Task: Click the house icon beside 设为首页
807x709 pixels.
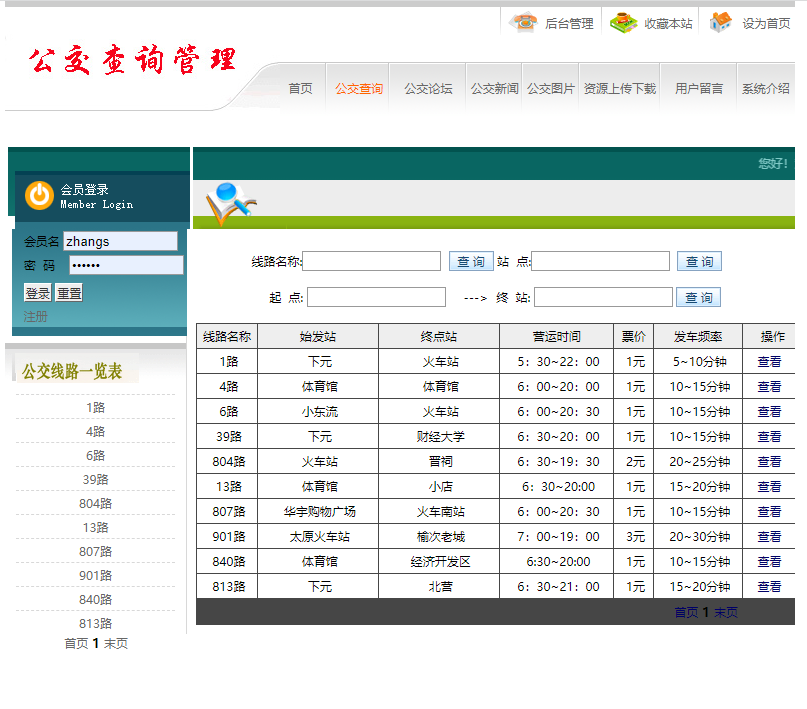Action: pyautogui.click(x=721, y=22)
